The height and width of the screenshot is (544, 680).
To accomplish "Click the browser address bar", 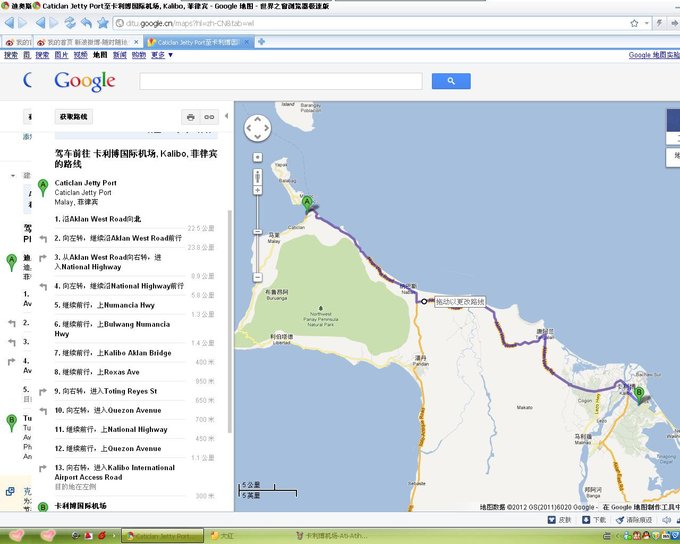I will [373, 23].
